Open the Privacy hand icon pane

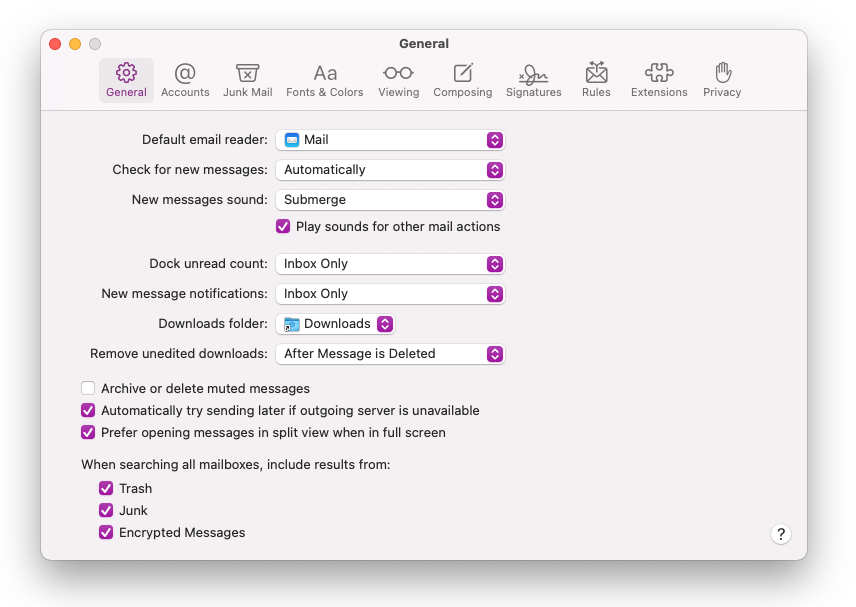(722, 80)
